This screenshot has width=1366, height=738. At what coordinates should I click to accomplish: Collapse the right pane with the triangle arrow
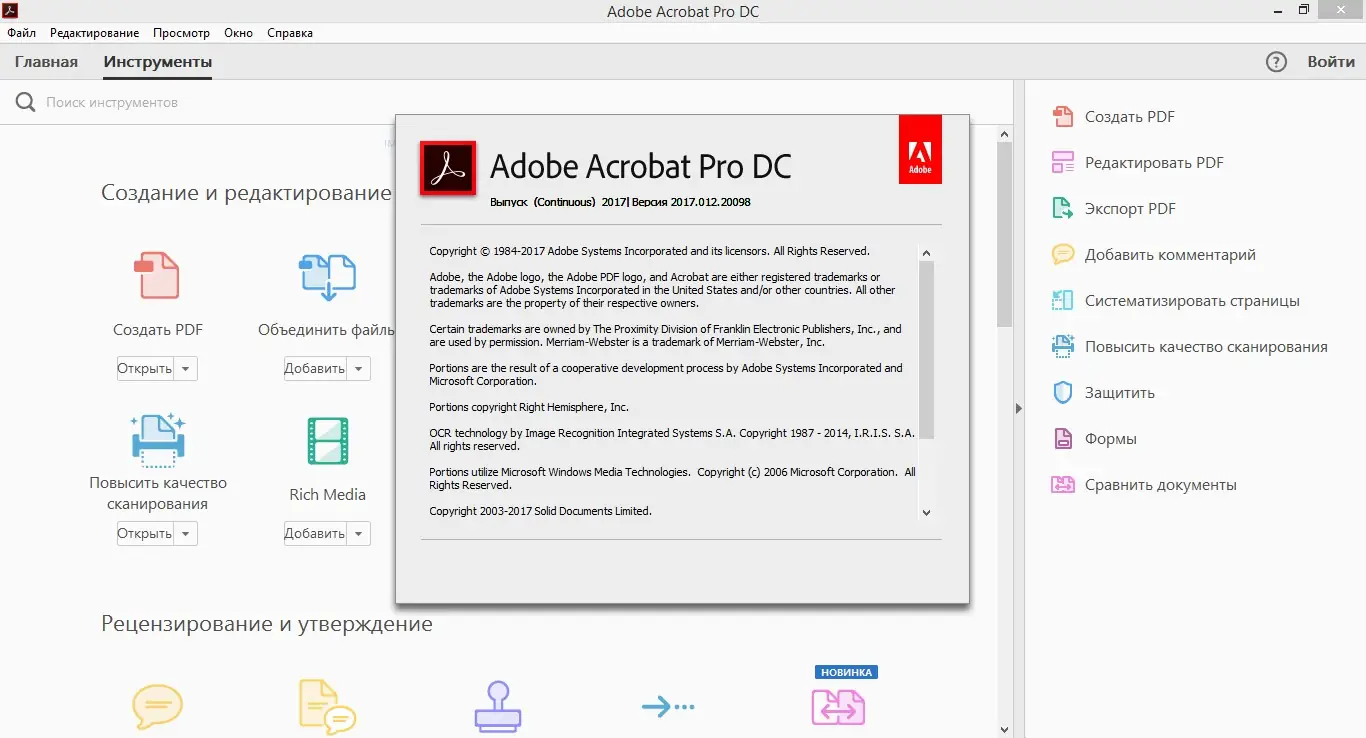pyautogui.click(x=1019, y=408)
